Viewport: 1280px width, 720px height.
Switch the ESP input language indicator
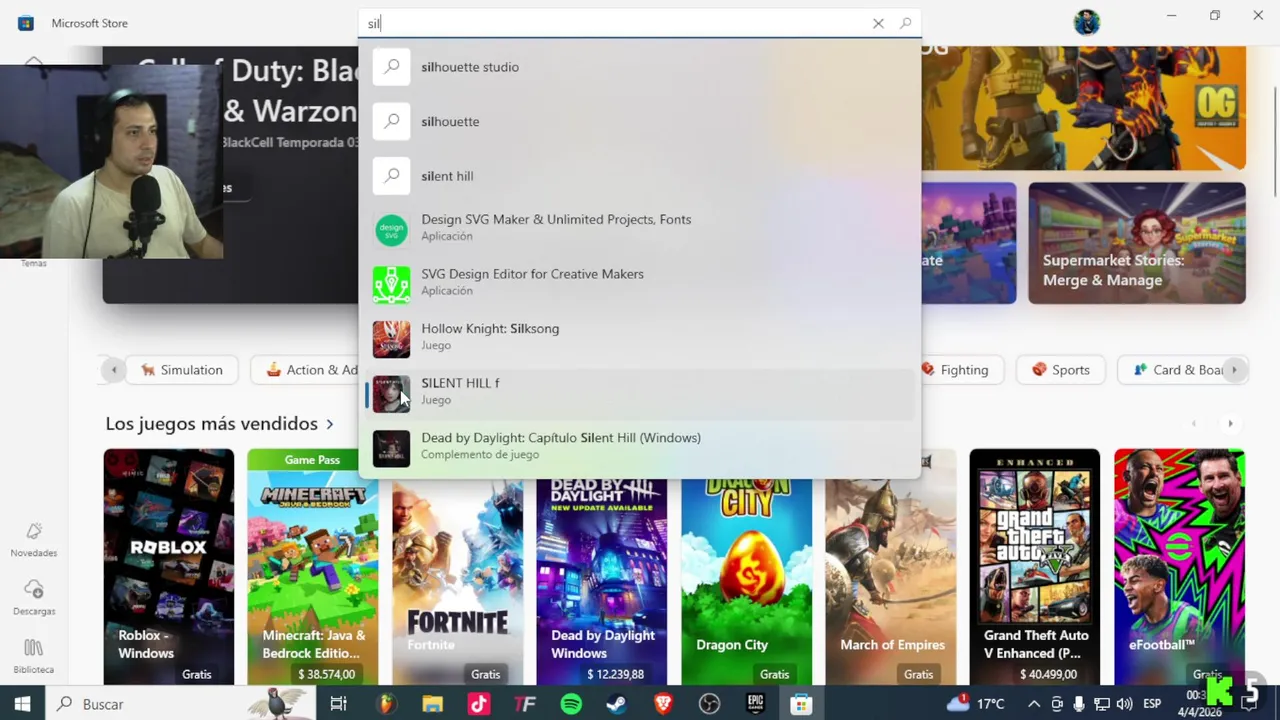click(x=1152, y=704)
